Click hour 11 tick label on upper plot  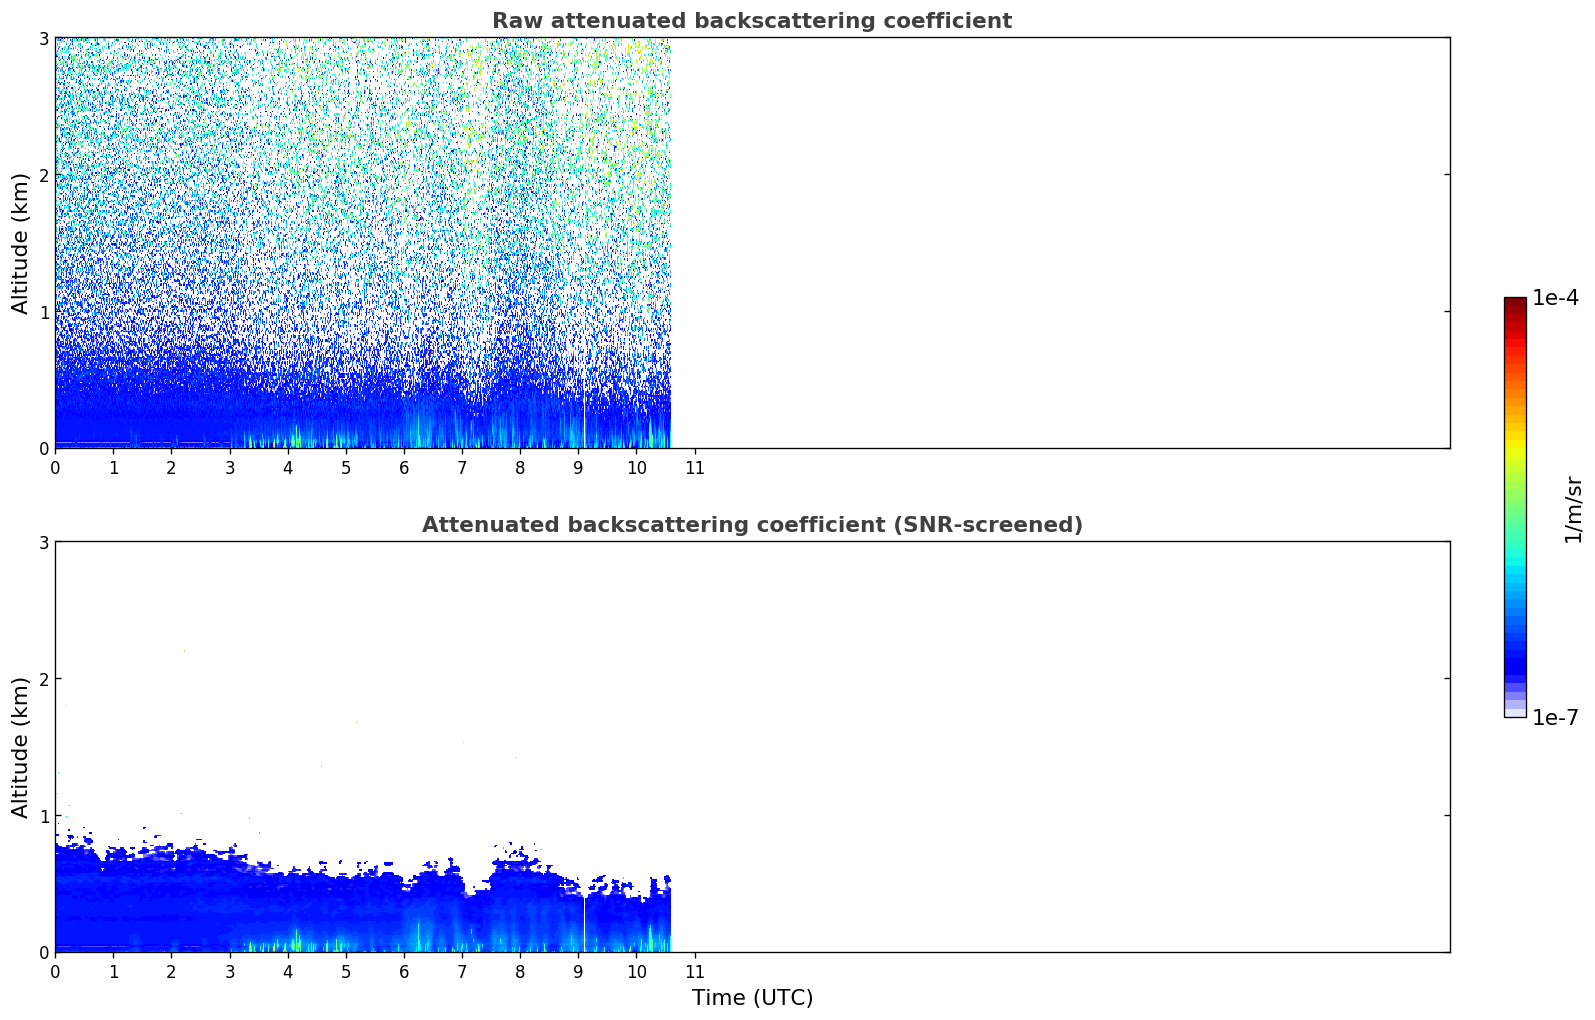(694, 468)
